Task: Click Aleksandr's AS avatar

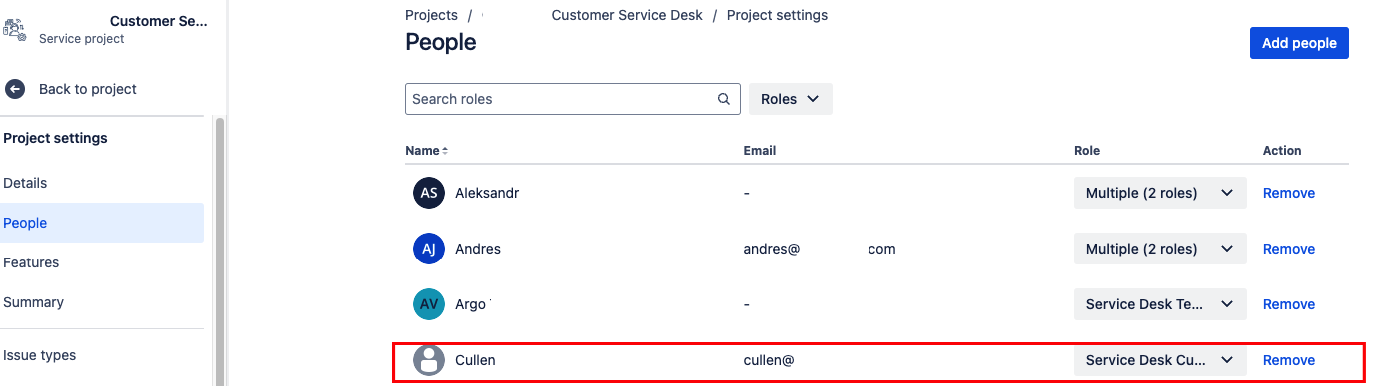Action: 429,193
